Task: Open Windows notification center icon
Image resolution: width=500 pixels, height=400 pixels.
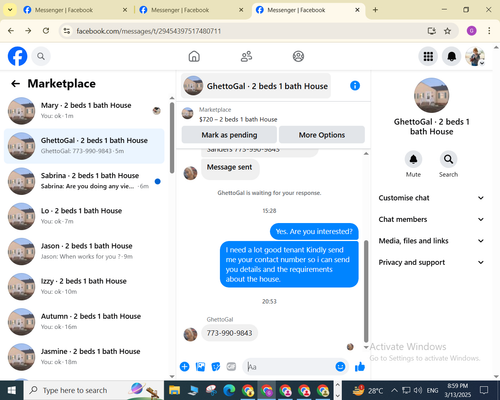Action: 484,390
